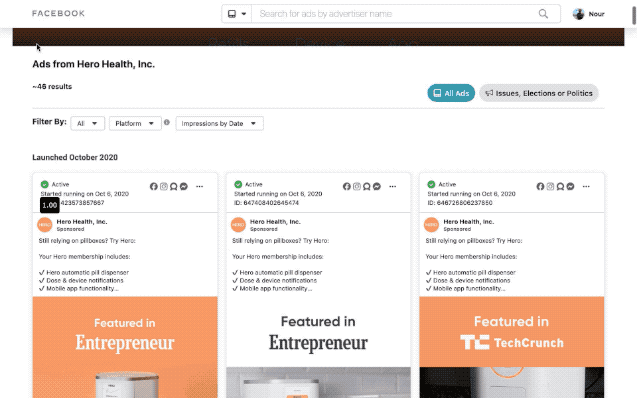
Task: Select Issues, Elections or Politics button
Action: pos(539,93)
